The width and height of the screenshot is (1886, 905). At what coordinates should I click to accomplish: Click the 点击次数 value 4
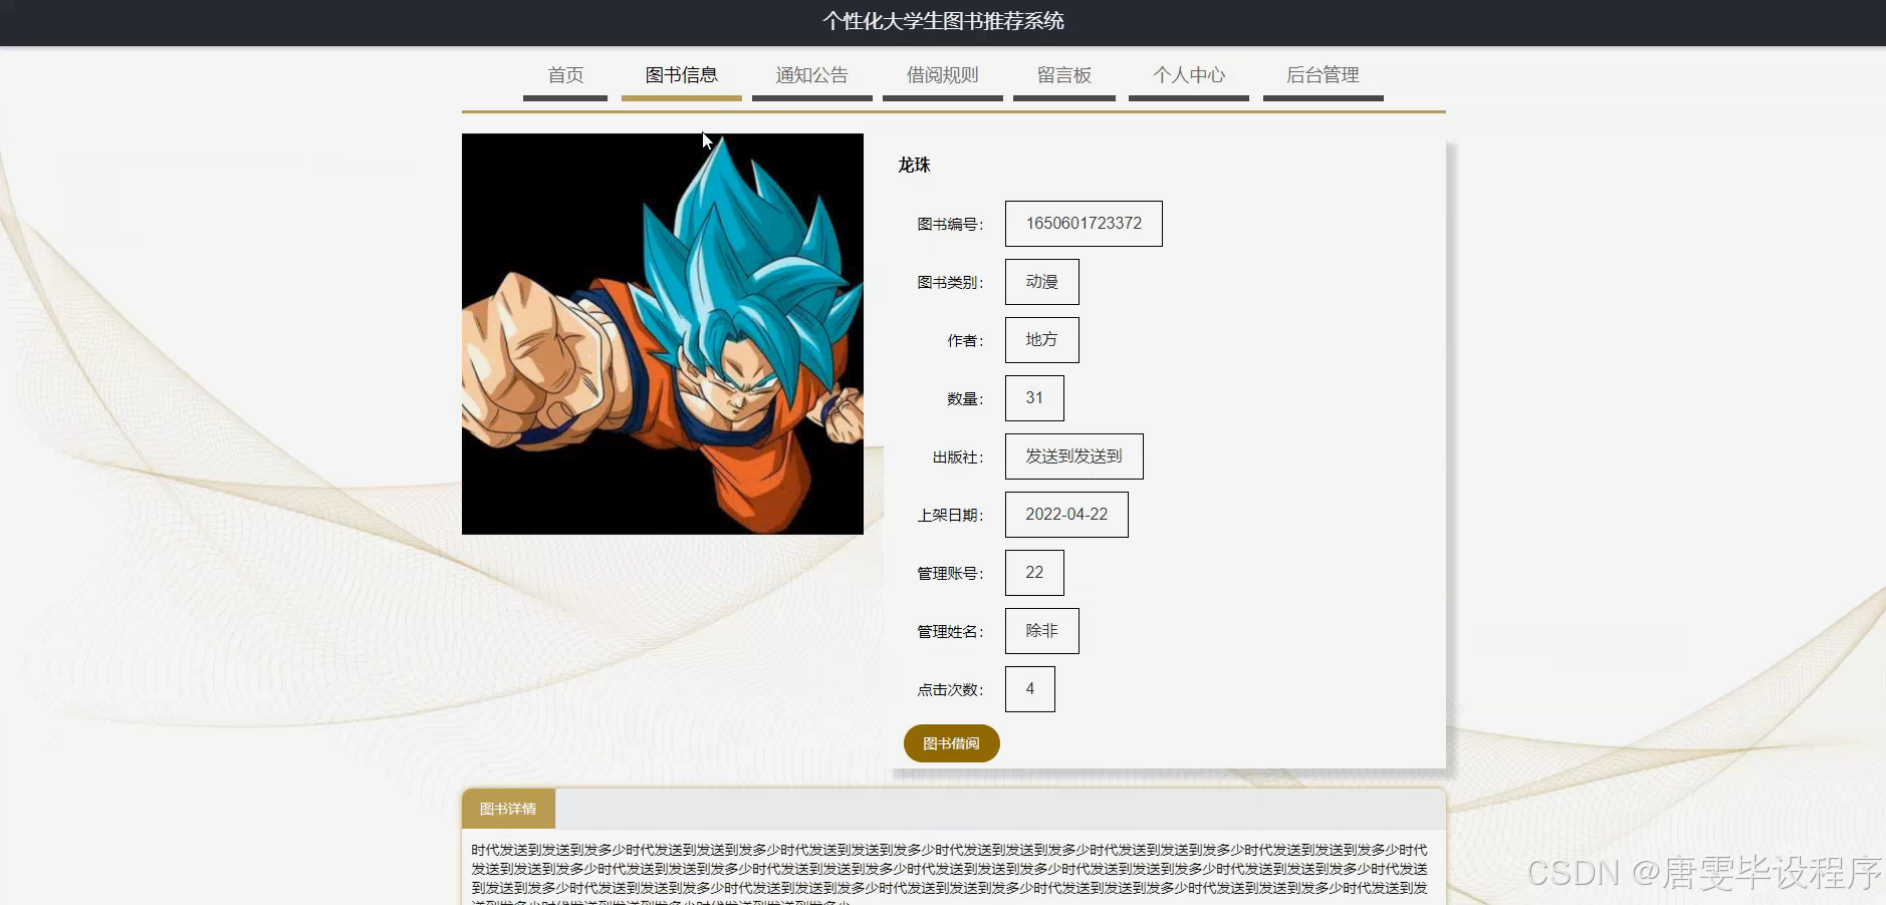(x=1030, y=689)
